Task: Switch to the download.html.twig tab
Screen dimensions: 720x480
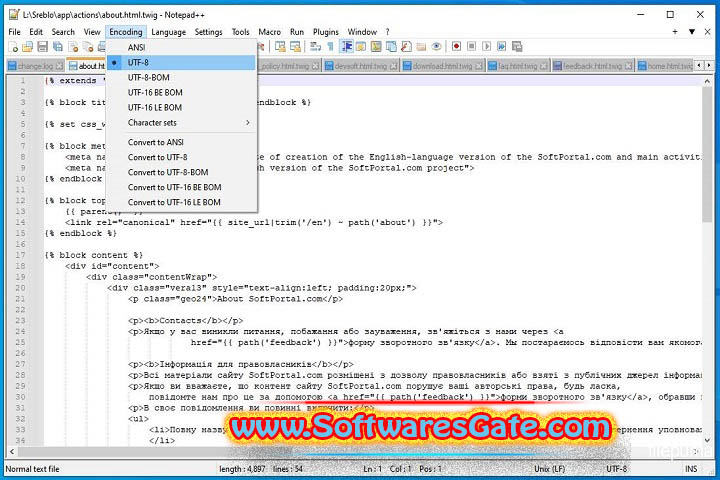Action: click(442, 66)
